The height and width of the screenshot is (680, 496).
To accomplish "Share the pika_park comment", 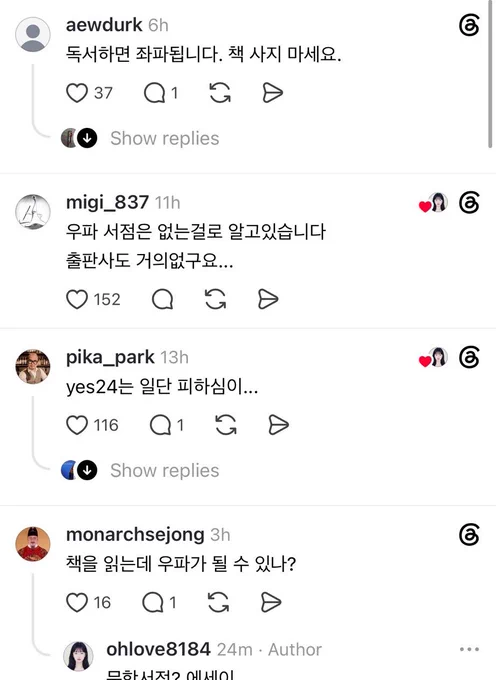I will pos(278,425).
